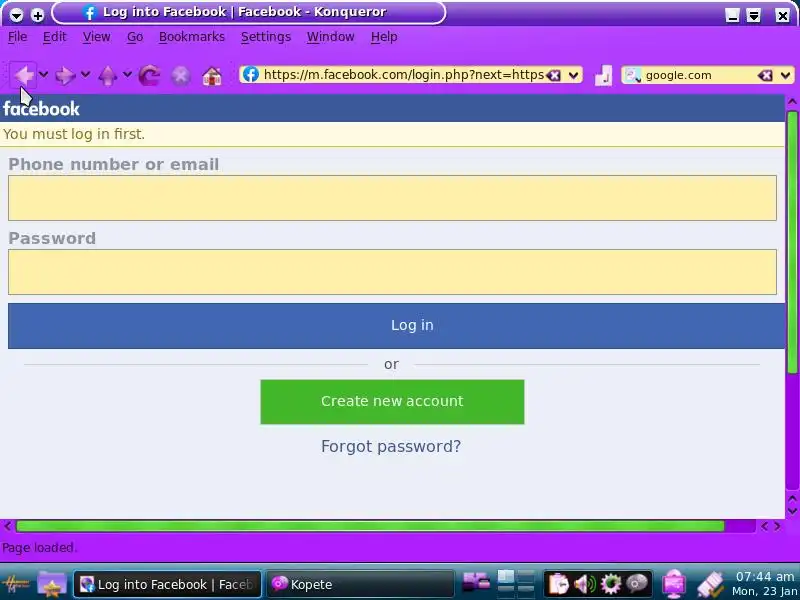Open the Bookmarks menu
Screen dimensions: 800x600
pos(191,37)
